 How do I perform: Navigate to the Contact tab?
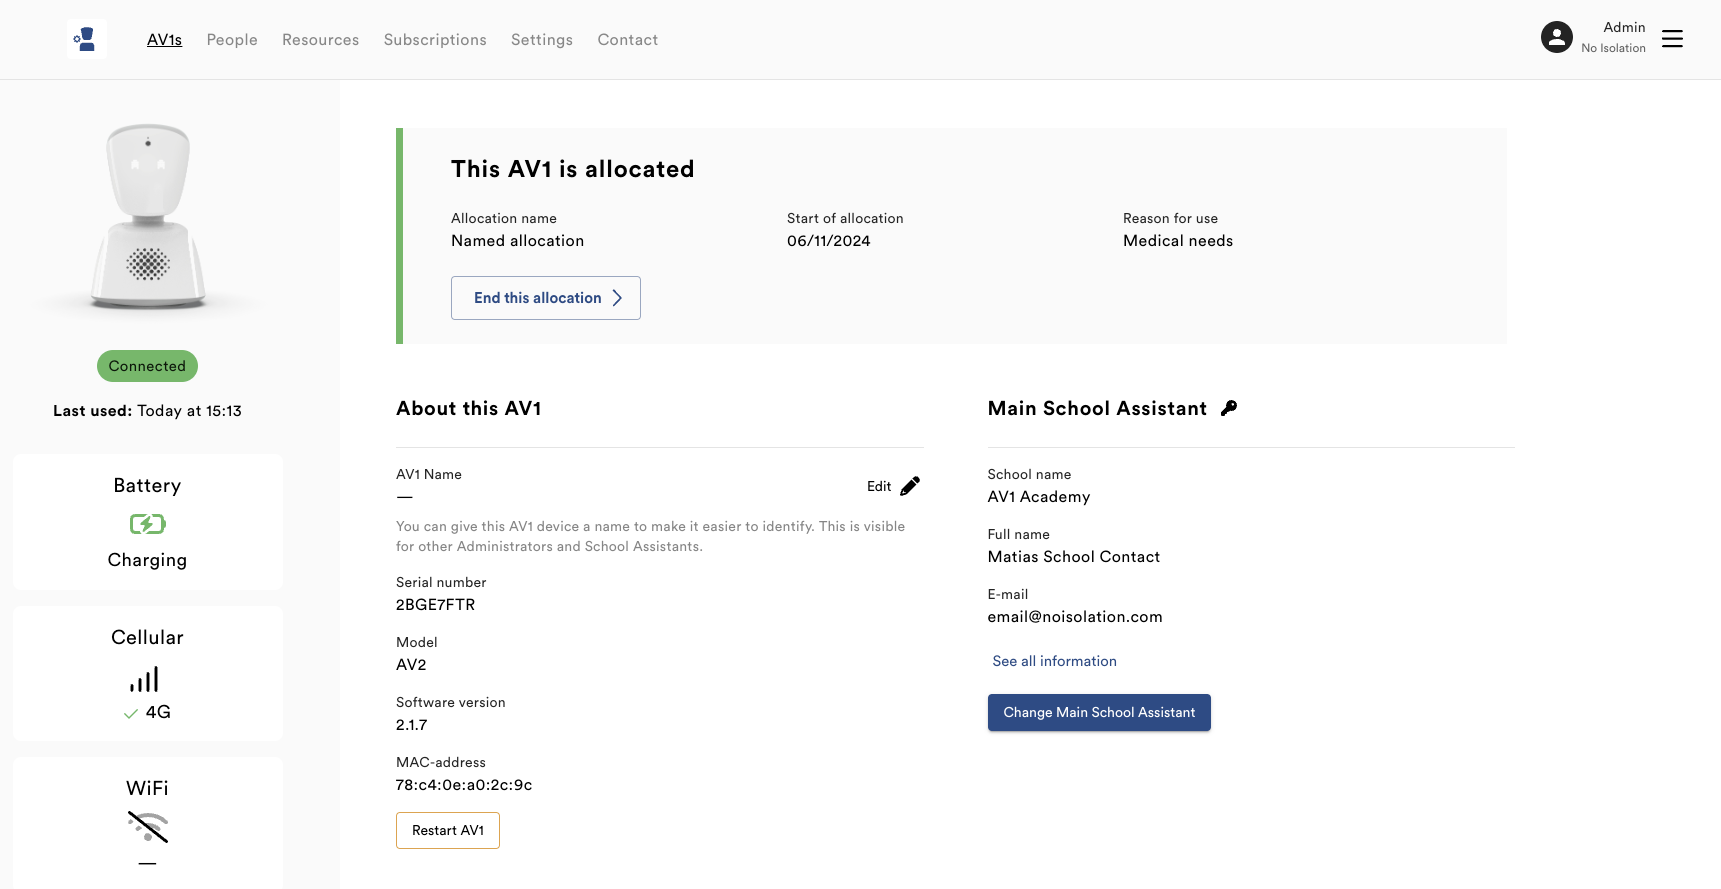click(628, 40)
